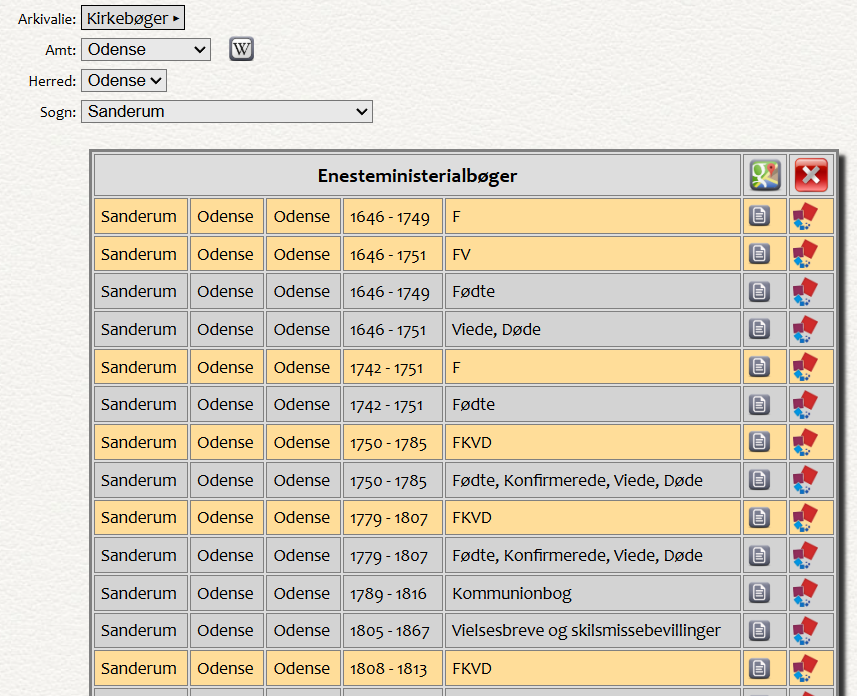Viewport: 857px width, 696px height.
Task: Open the Wikipedia icon next to Amt
Action: coord(241,49)
